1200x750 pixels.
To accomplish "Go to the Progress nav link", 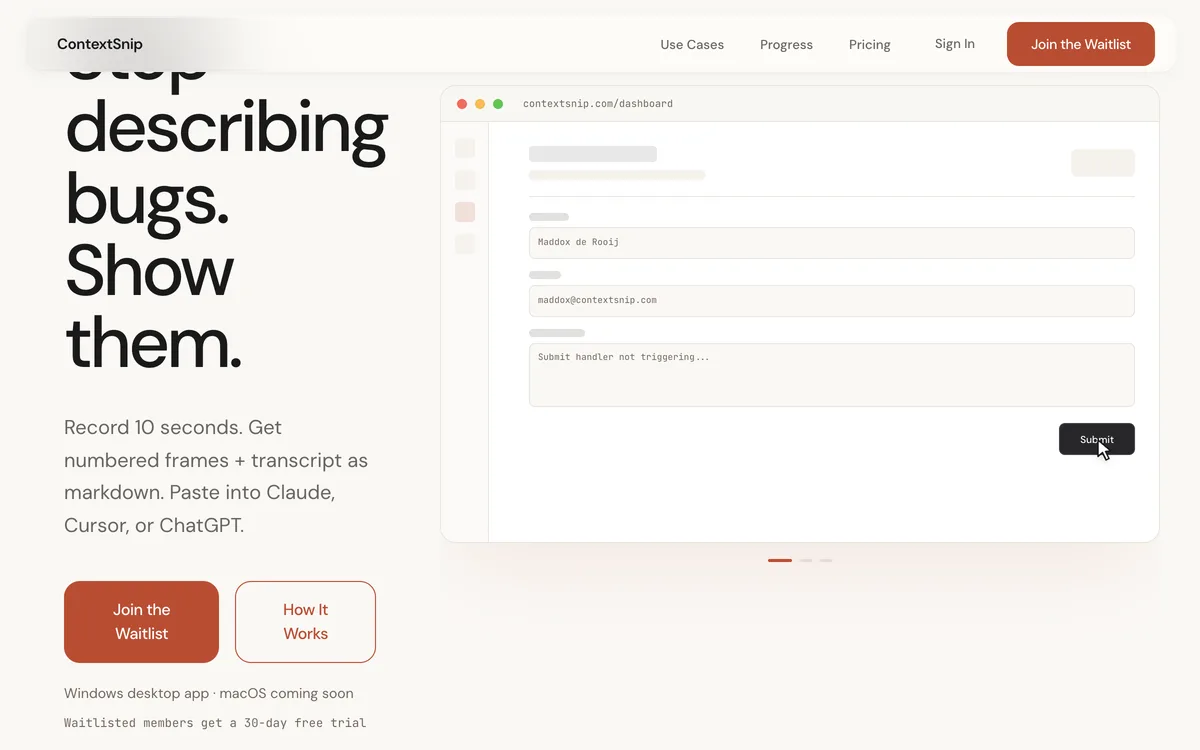I will pos(786,45).
